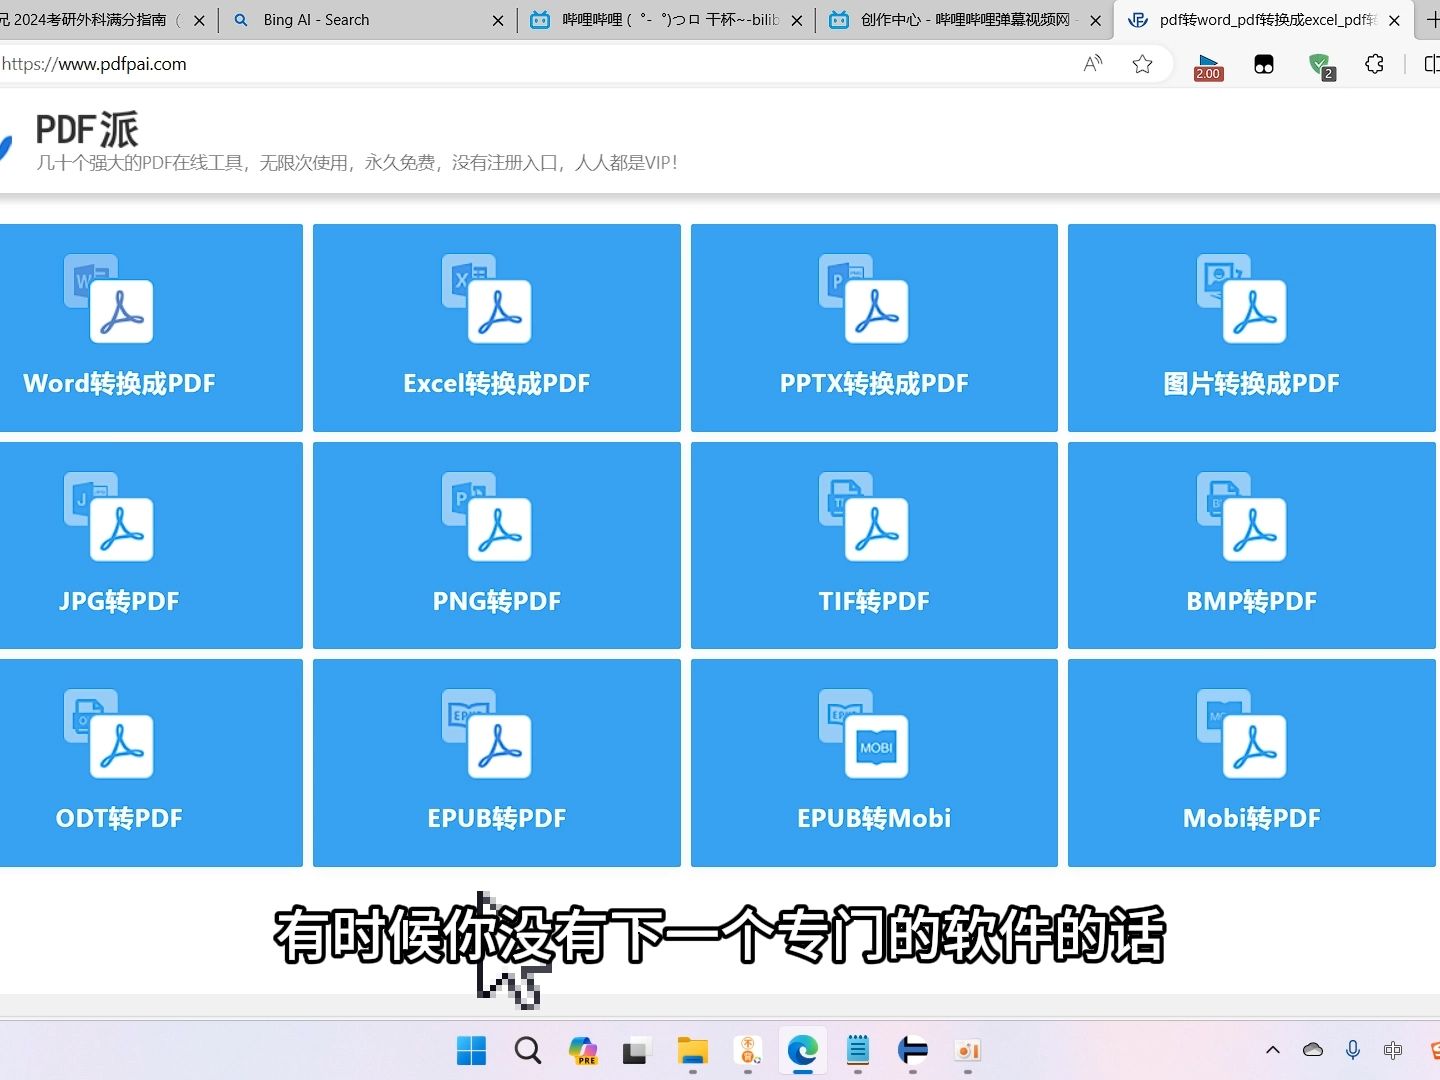The width and height of the screenshot is (1440, 1080).
Task: Open a new browser tab
Action: [x=1432, y=19]
